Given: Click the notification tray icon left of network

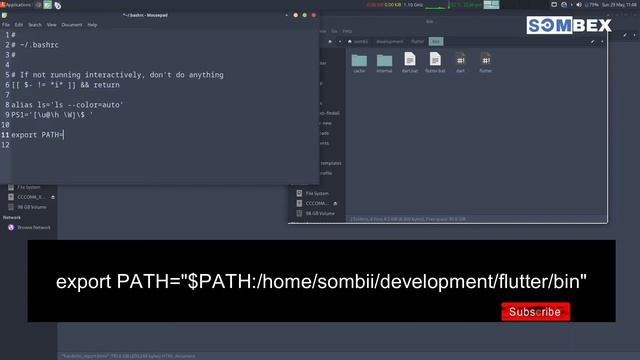Looking at the screenshot, I should pos(554,5).
